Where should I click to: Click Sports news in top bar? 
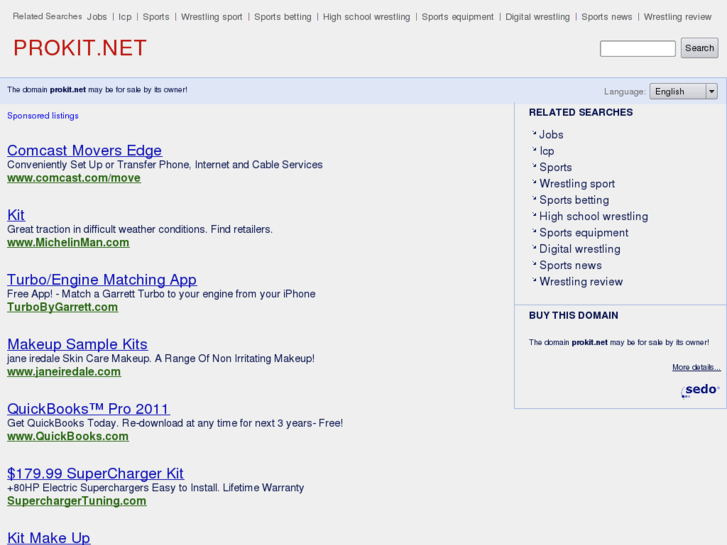[x=606, y=17]
